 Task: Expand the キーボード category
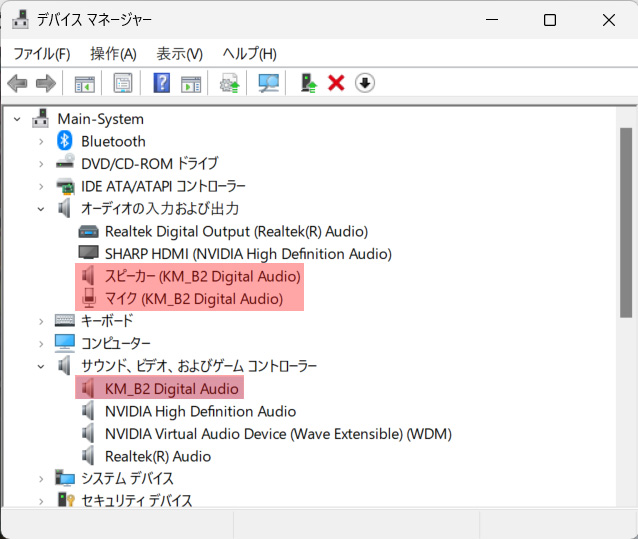[41, 321]
